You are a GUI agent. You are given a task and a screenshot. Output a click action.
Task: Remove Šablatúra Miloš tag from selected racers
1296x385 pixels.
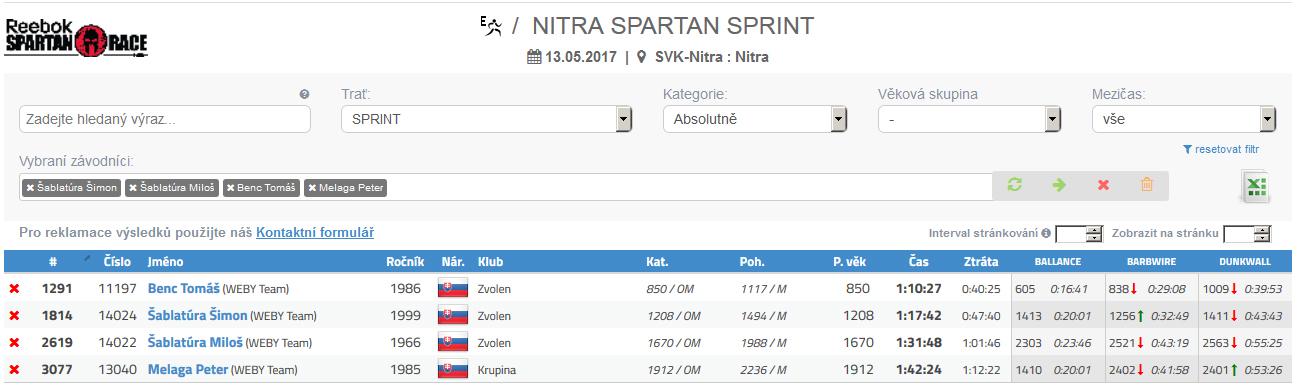(133, 188)
